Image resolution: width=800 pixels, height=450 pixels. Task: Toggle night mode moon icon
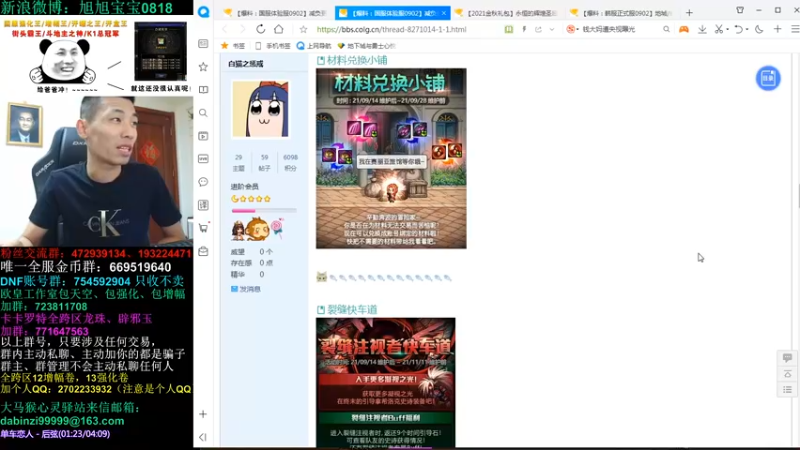tap(759, 30)
